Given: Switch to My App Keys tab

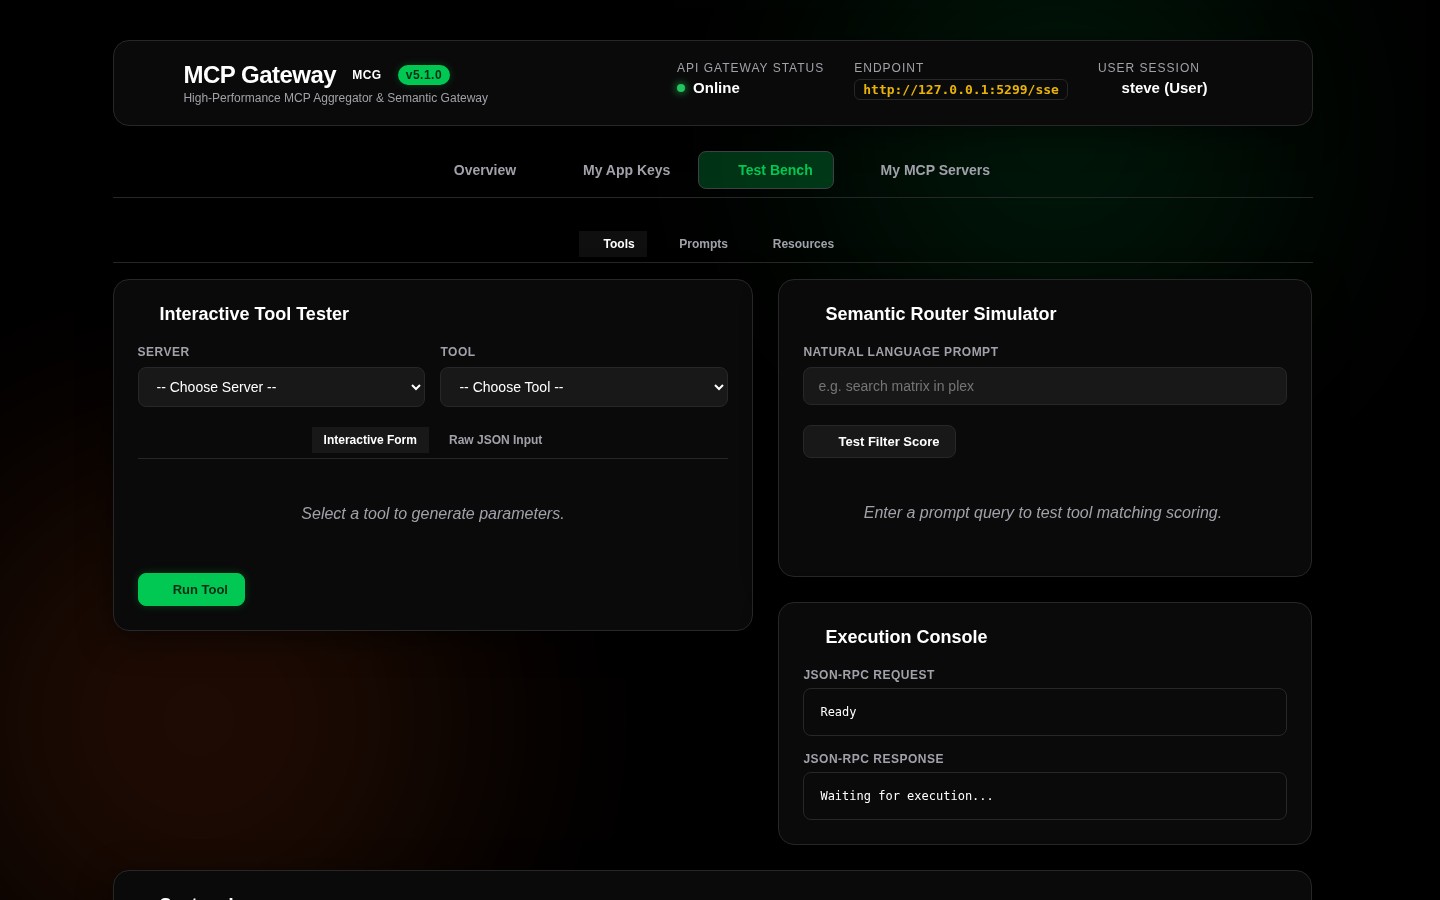Looking at the screenshot, I should coord(626,170).
